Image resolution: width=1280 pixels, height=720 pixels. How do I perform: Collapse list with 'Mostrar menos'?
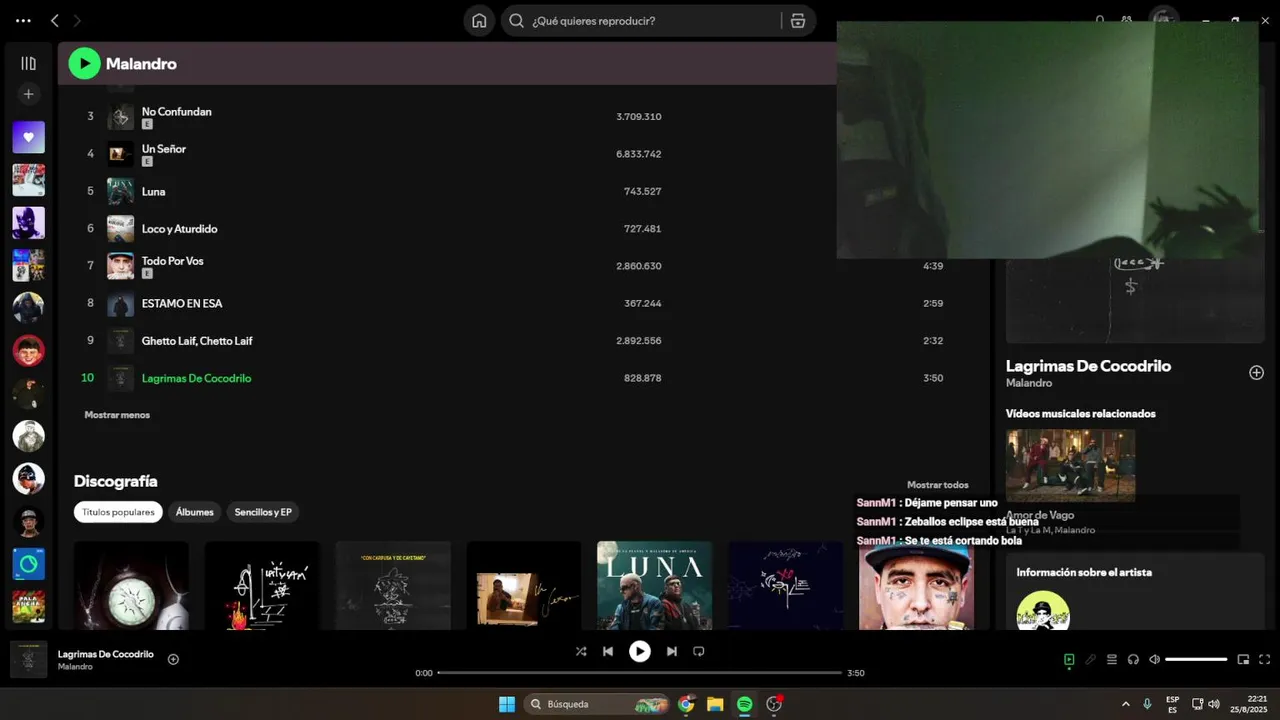pyautogui.click(x=117, y=415)
